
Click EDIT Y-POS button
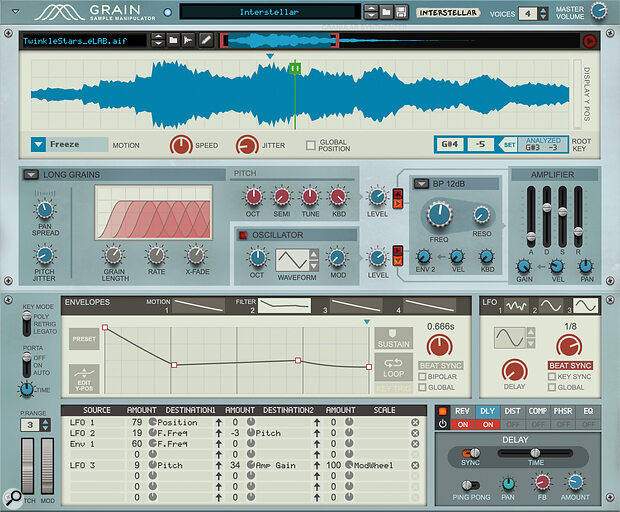point(84,379)
